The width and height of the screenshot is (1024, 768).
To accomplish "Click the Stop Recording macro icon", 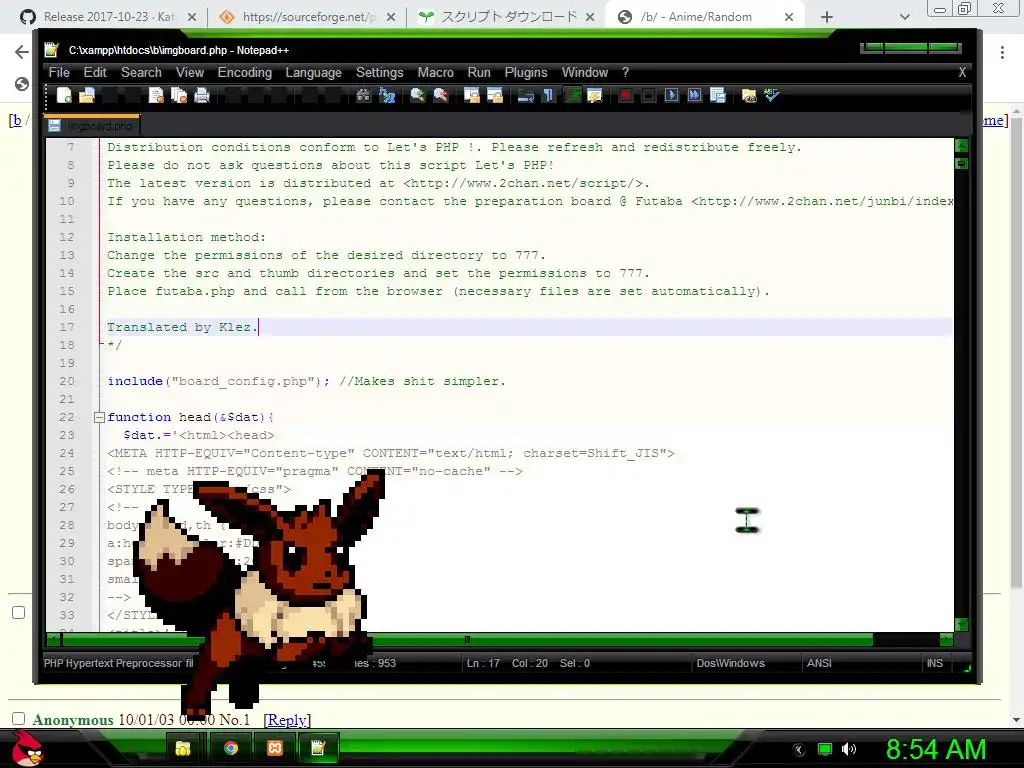I will coord(648,95).
